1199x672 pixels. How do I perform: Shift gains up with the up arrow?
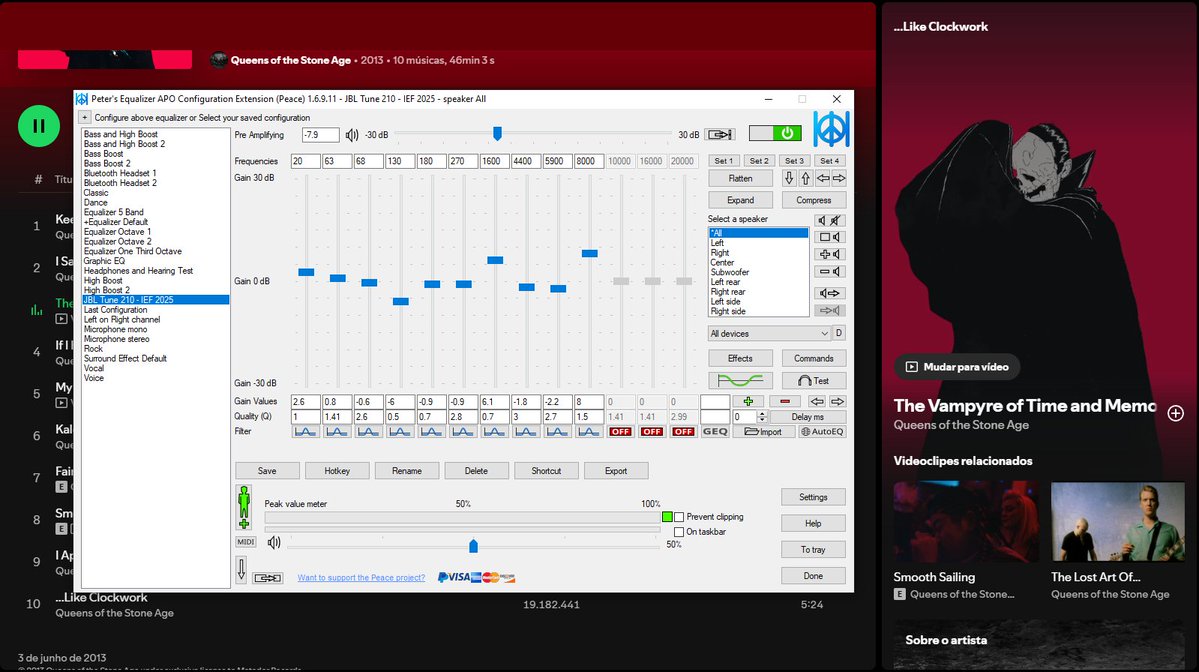[805, 178]
